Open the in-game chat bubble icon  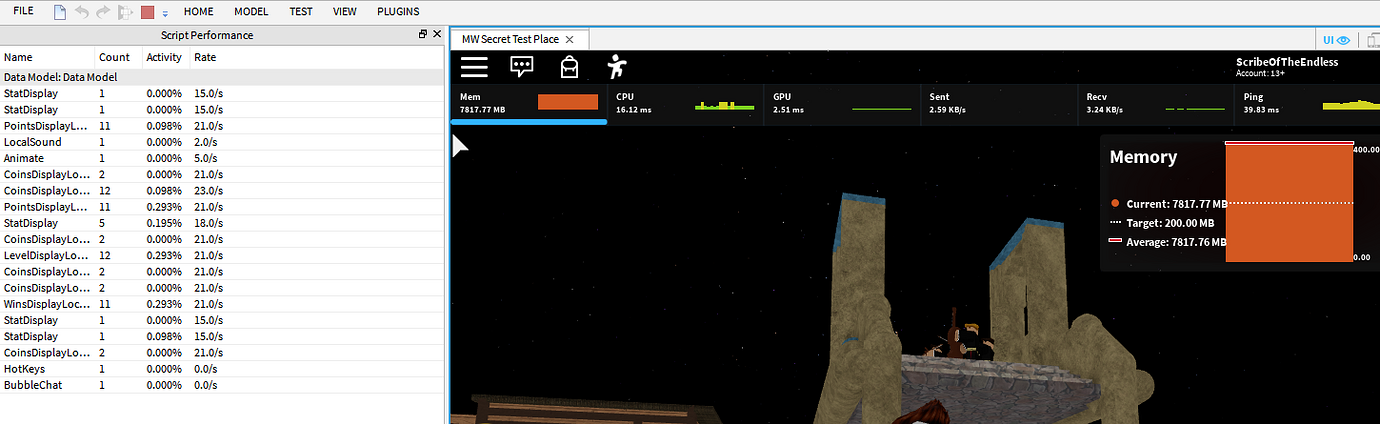(x=522, y=67)
